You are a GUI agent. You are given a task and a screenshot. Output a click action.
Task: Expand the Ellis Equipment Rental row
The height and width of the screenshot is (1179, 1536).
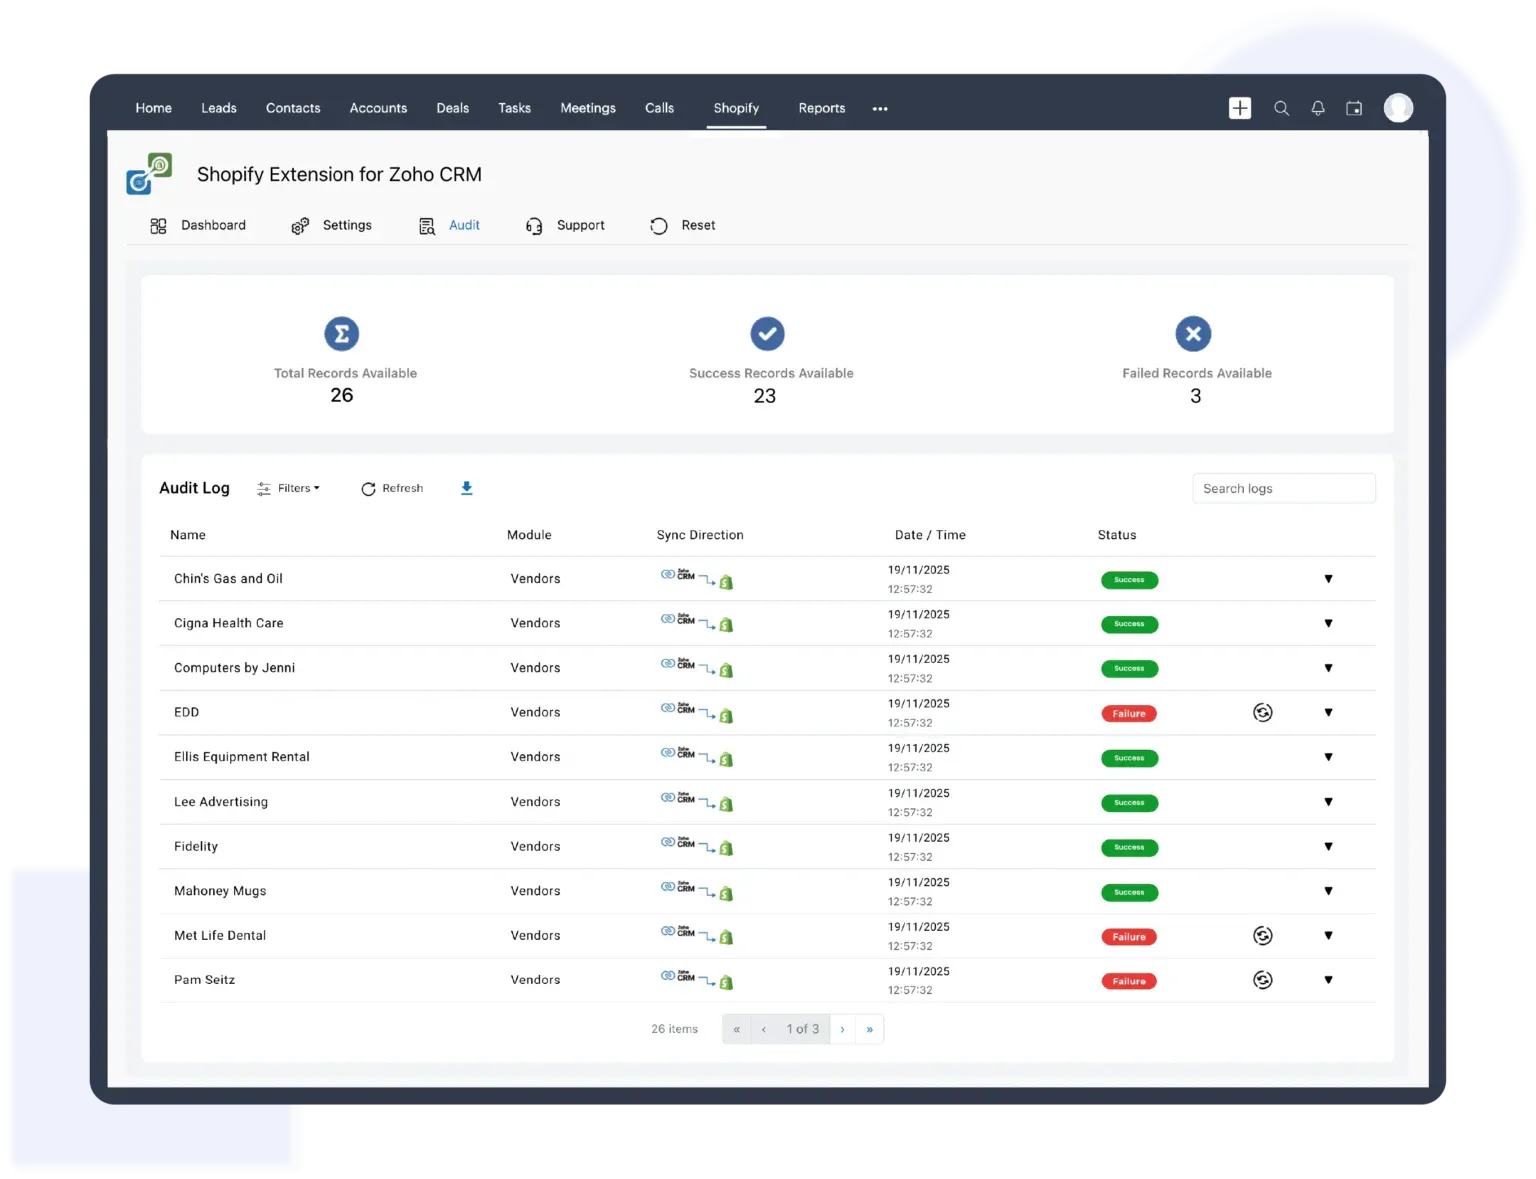tap(1328, 757)
